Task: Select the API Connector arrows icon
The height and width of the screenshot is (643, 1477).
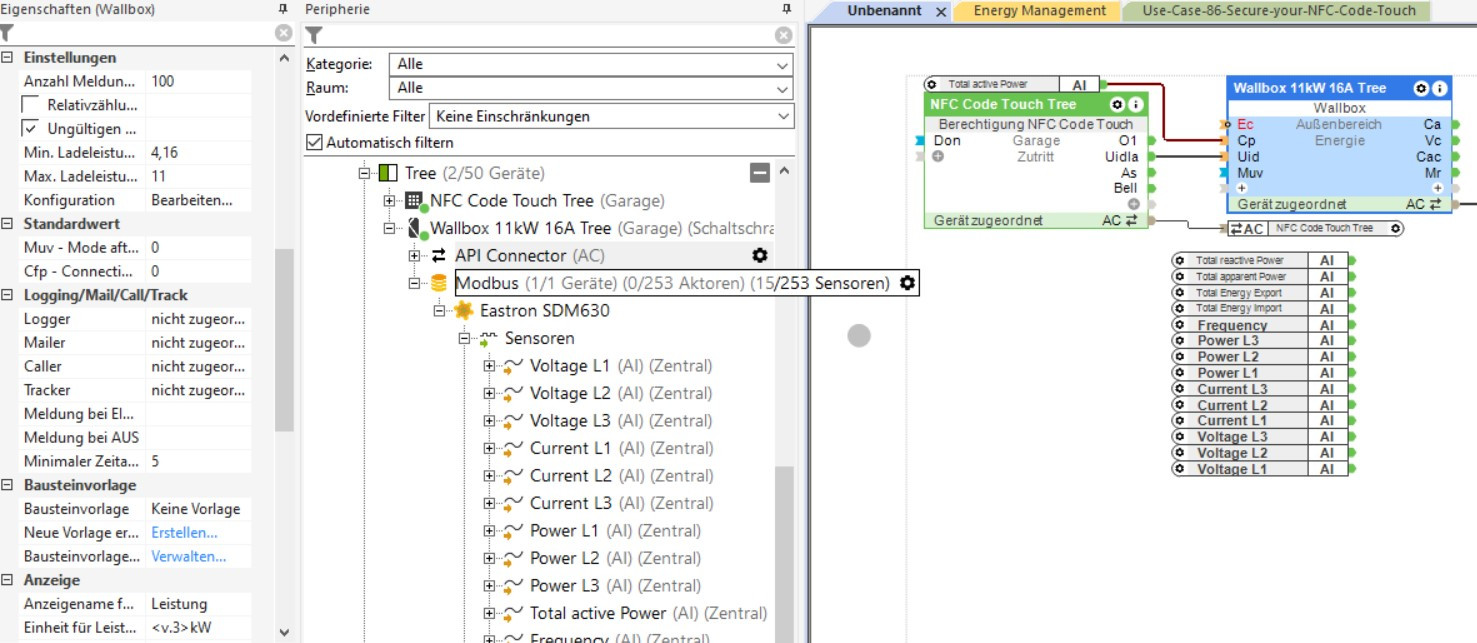Action: (438, 256)
